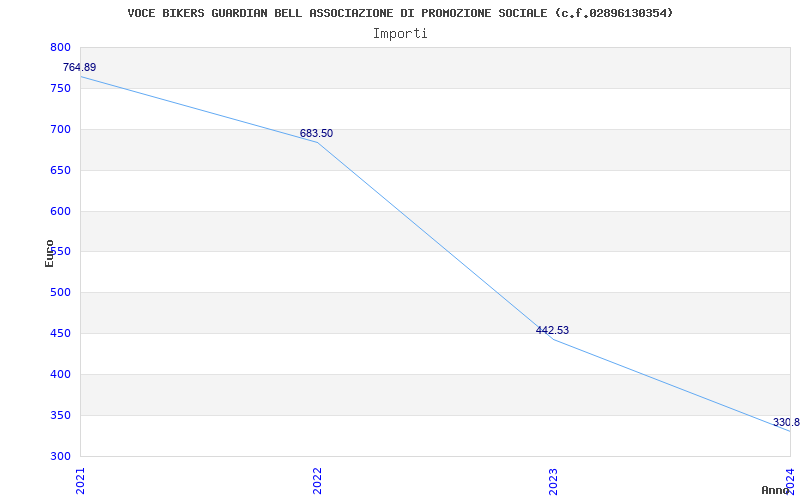Select the 683.50 data label
Screen dimensions: 800x500
tap(316, 133)
